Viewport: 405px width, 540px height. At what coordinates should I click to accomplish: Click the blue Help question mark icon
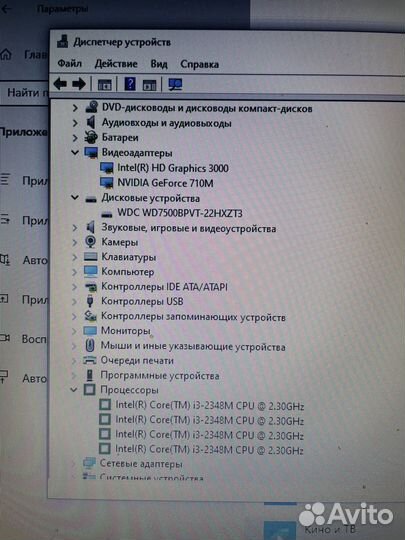click(x=130, y=84)
